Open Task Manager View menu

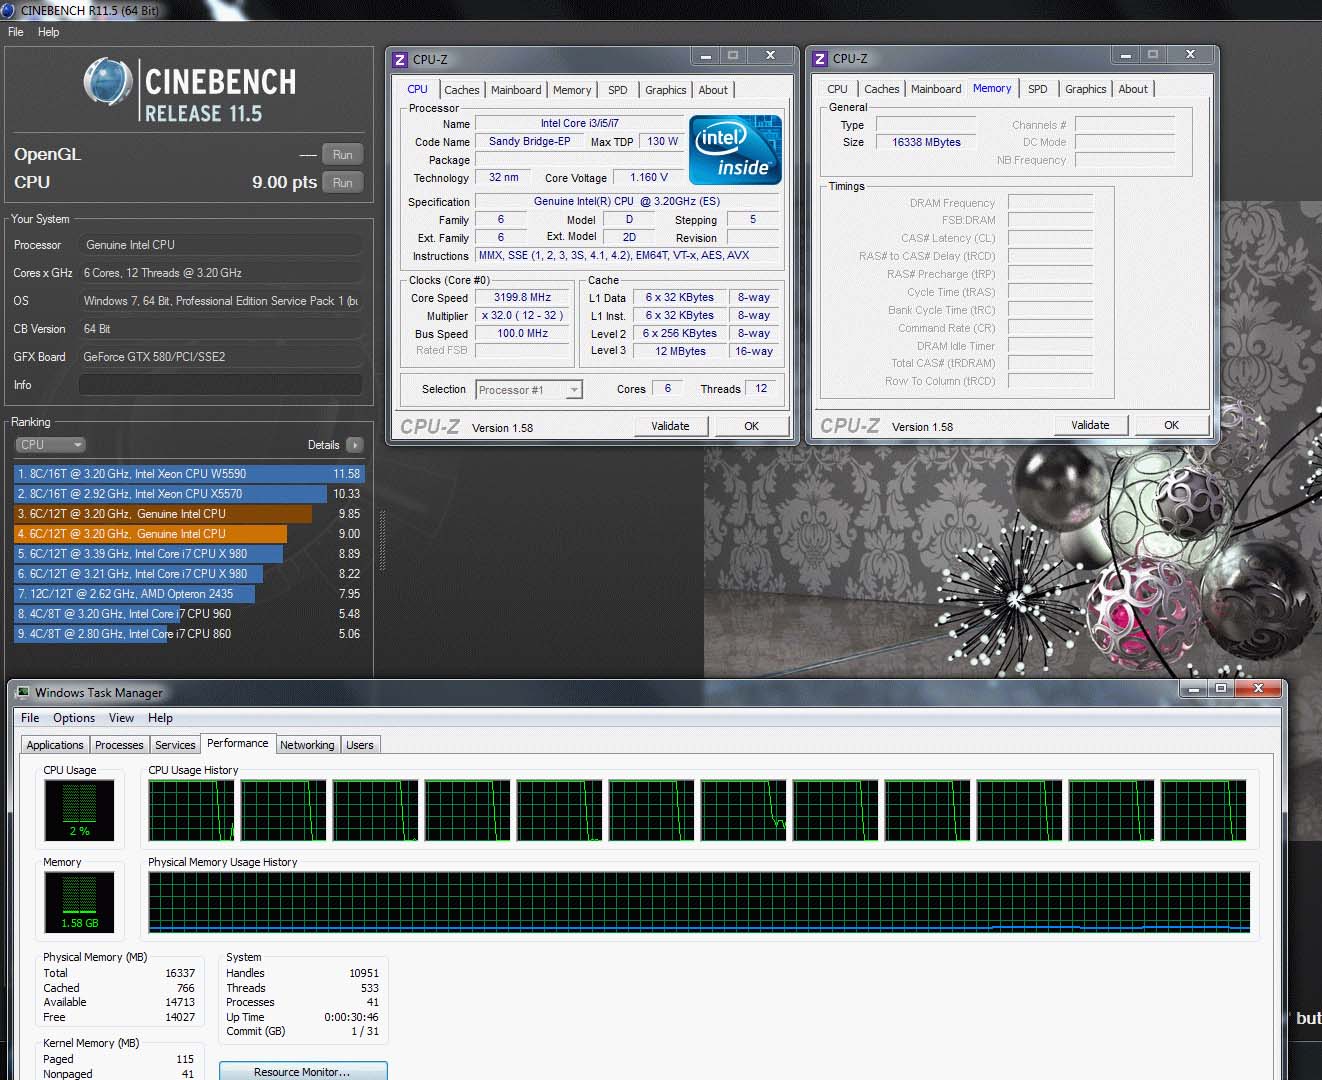121,718
